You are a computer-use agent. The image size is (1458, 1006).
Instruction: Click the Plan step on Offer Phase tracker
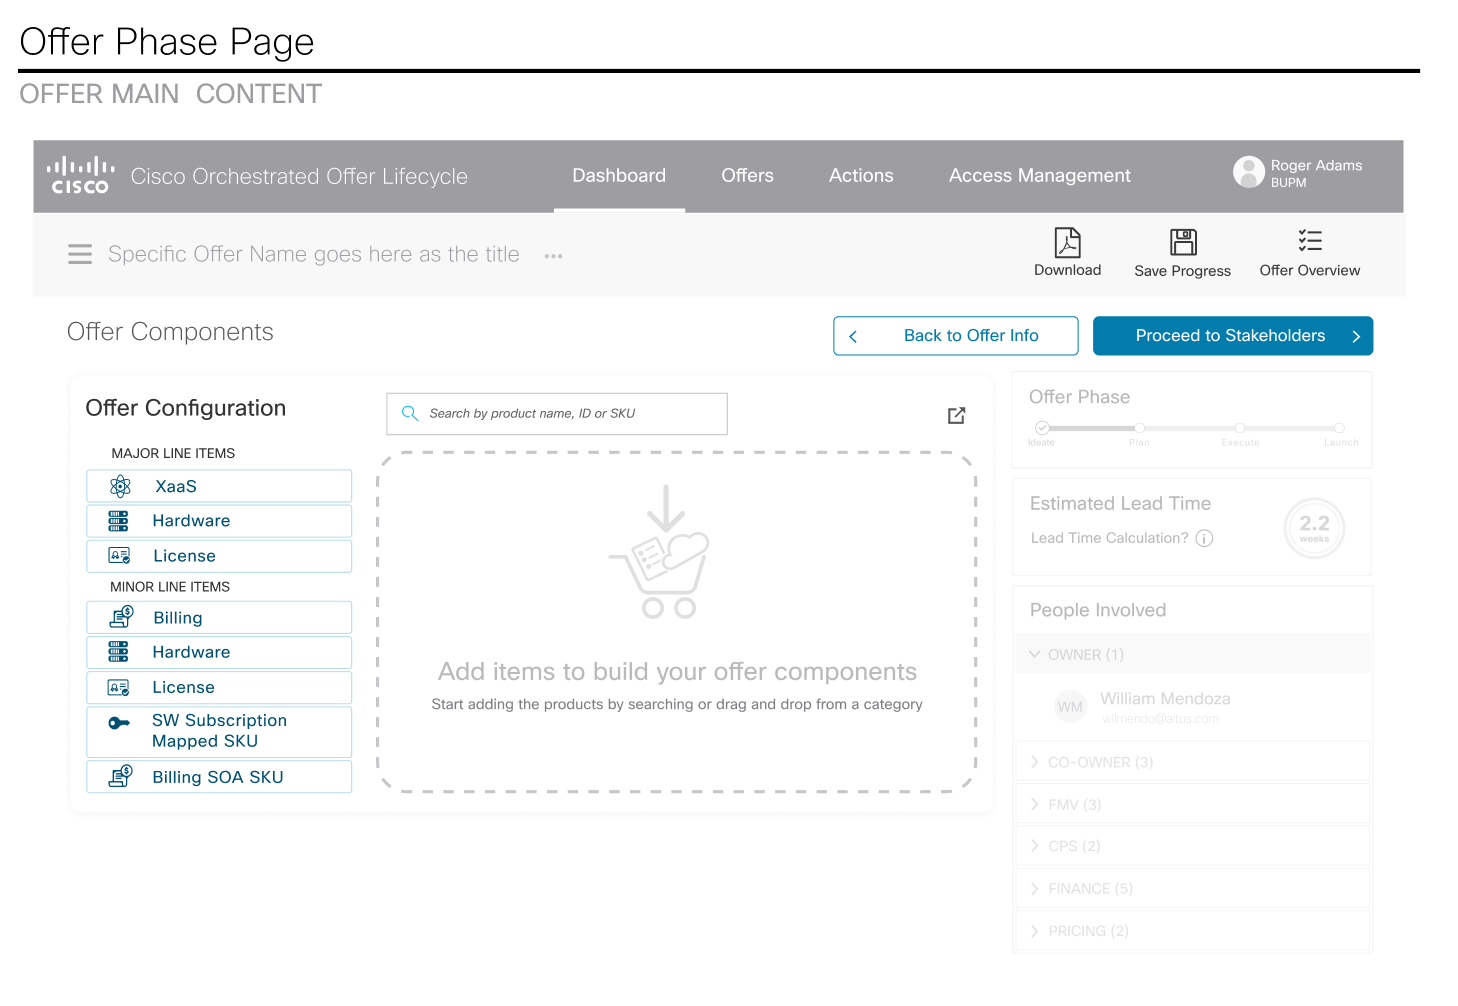pos(1139,428)
